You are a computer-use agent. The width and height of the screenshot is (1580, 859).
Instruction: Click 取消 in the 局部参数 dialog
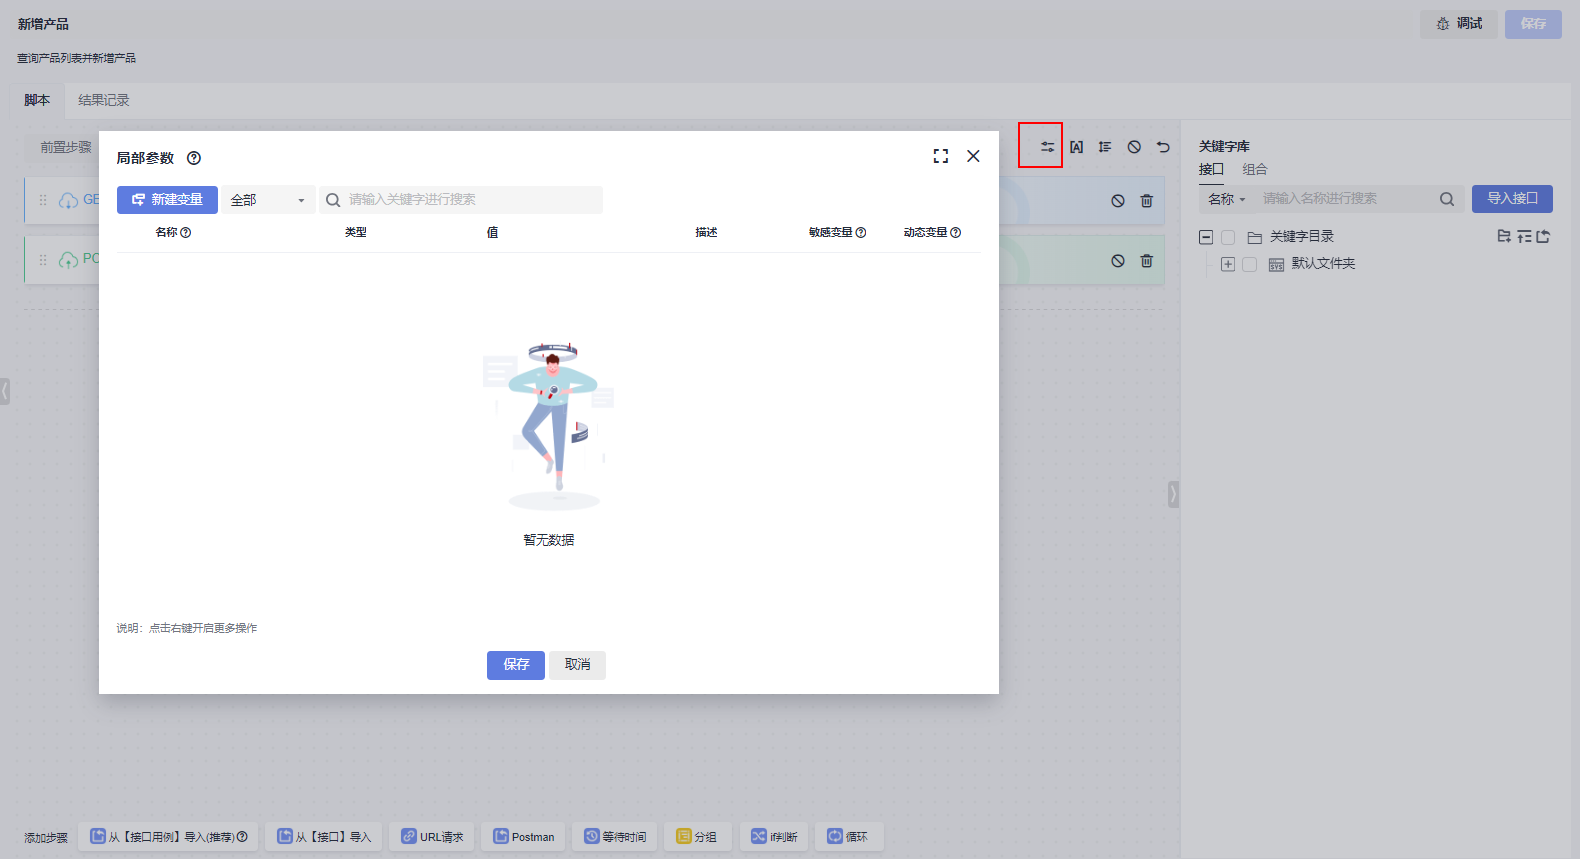point(577,665)
